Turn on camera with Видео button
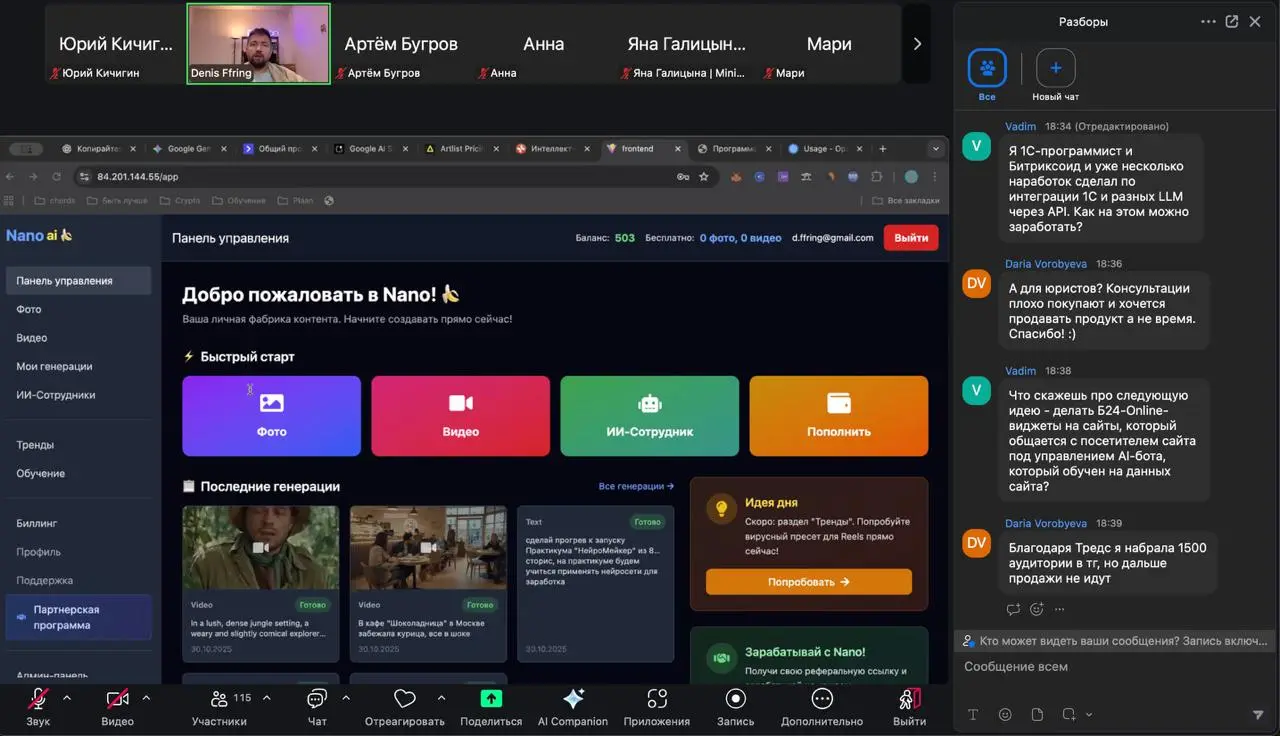 117,706
